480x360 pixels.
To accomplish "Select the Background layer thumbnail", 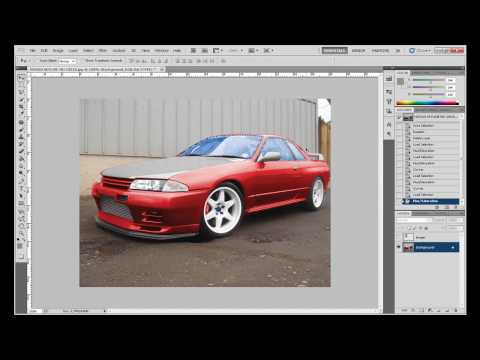I will [x=408, y=247].
